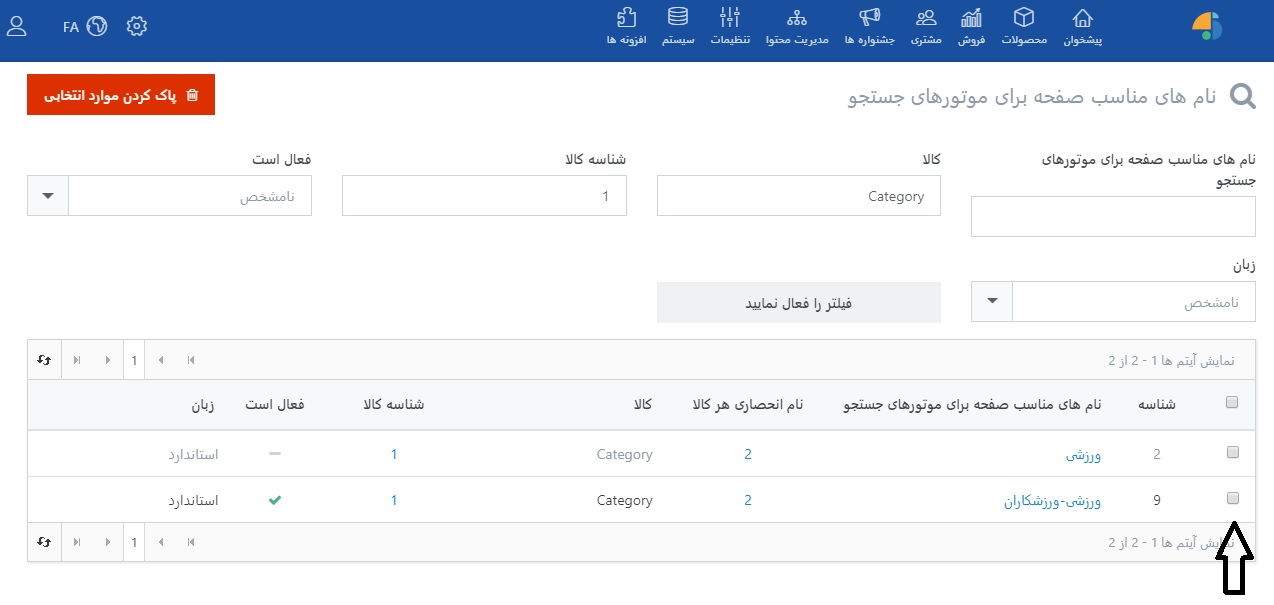This screenshot has height=605, width=1274.
Task: Open the فروش sales menu
Action: 972,27
